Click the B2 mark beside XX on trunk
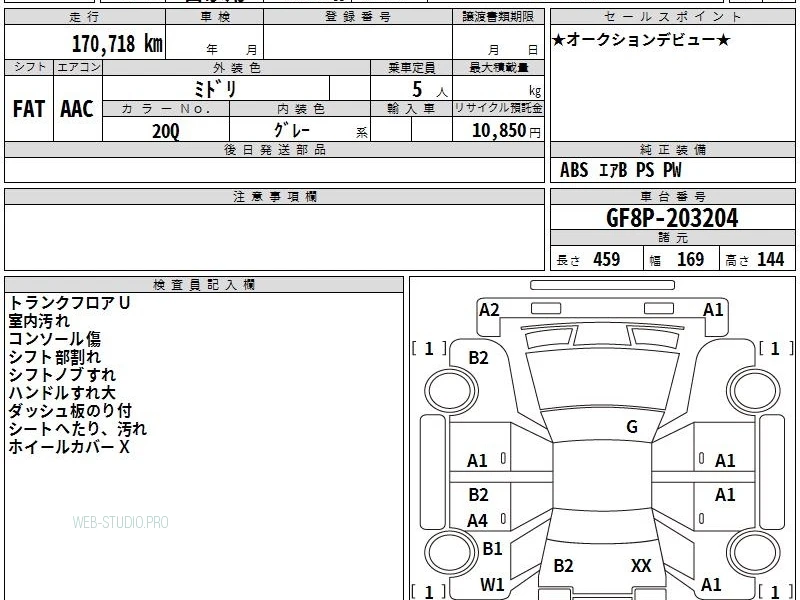 pyautogui.click(x=563, y=565)
